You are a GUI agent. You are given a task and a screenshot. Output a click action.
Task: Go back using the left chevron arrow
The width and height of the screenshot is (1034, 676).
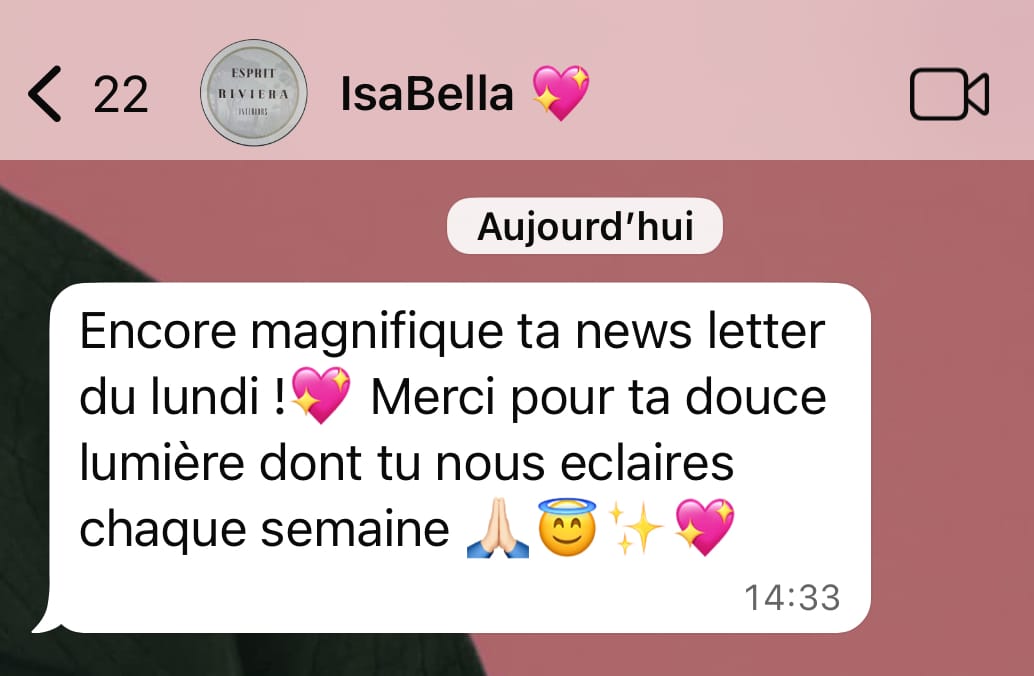[x=45, y=94]
